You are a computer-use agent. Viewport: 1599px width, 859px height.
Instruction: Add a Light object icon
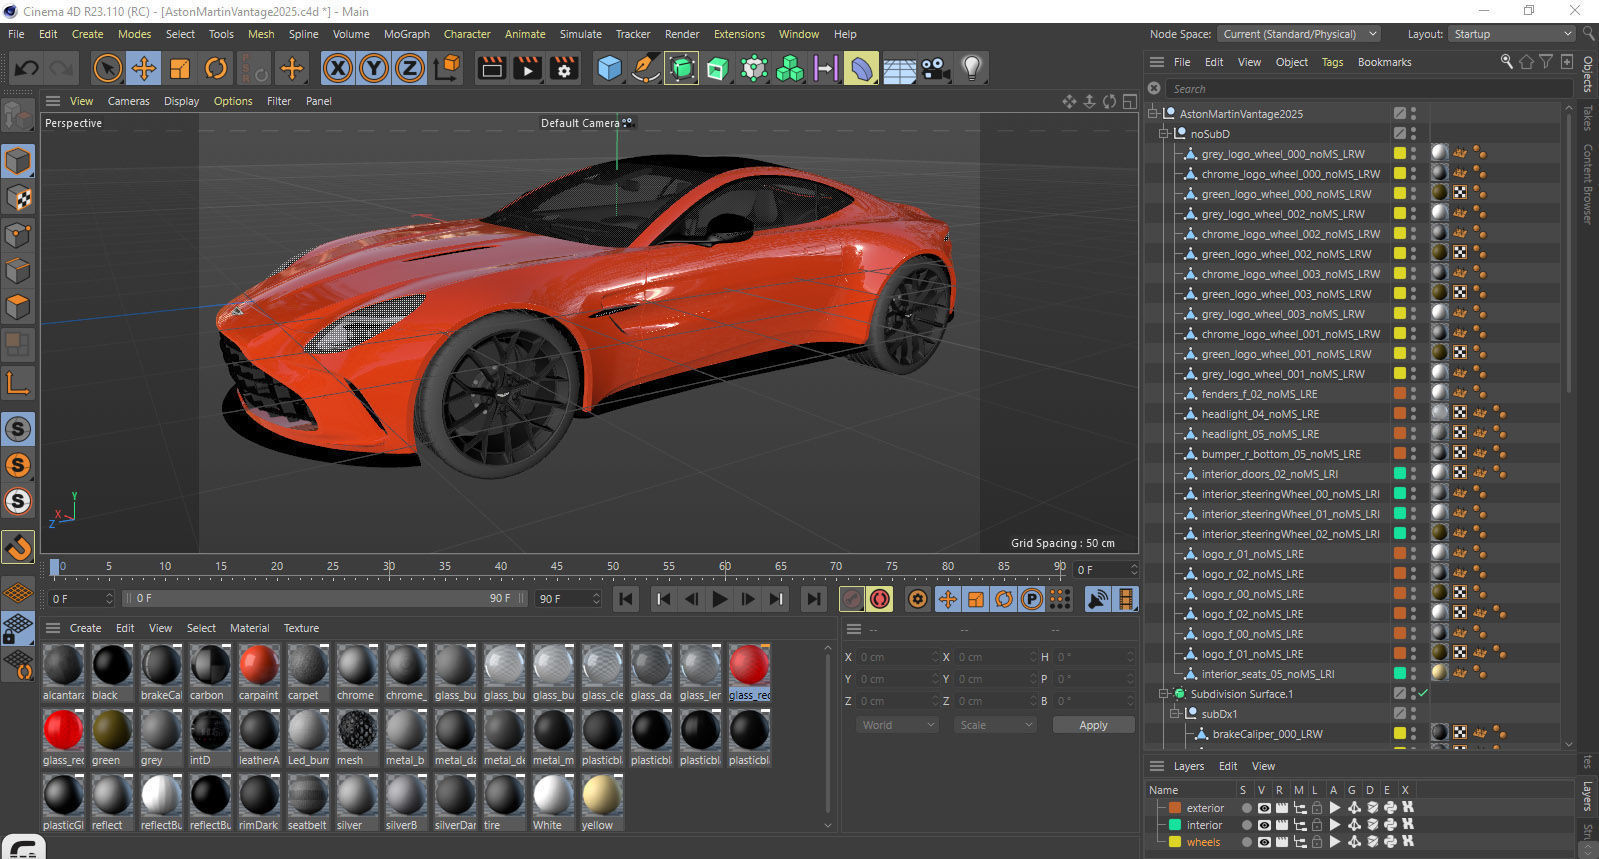pyautogui.click(x=971, y=68)
